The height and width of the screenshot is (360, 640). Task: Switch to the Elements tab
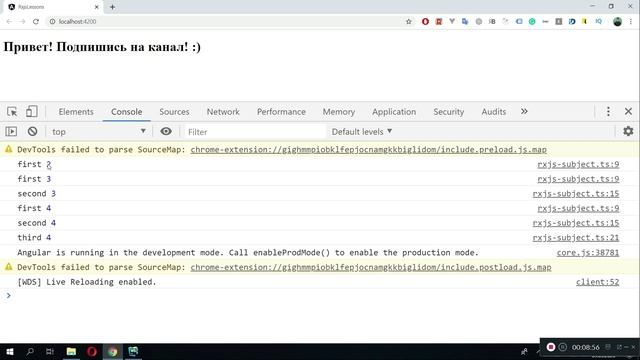click(76, 111)
